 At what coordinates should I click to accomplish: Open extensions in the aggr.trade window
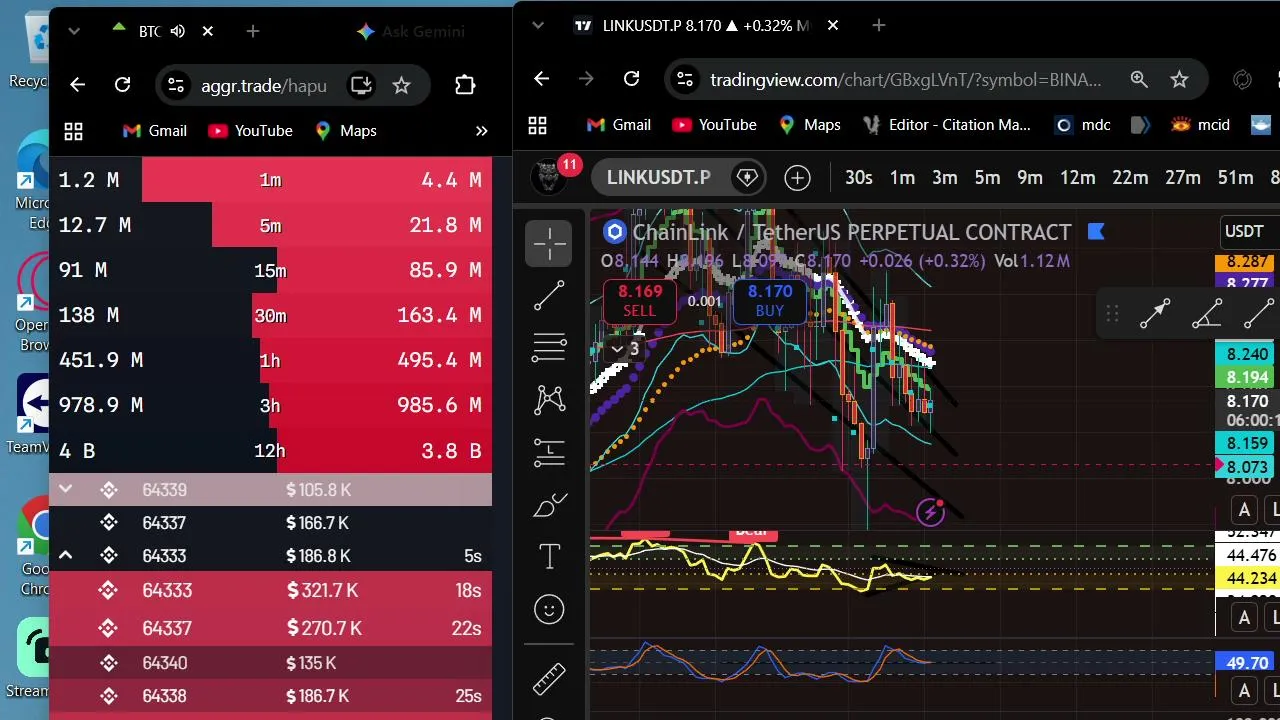(x=465, y=85)
